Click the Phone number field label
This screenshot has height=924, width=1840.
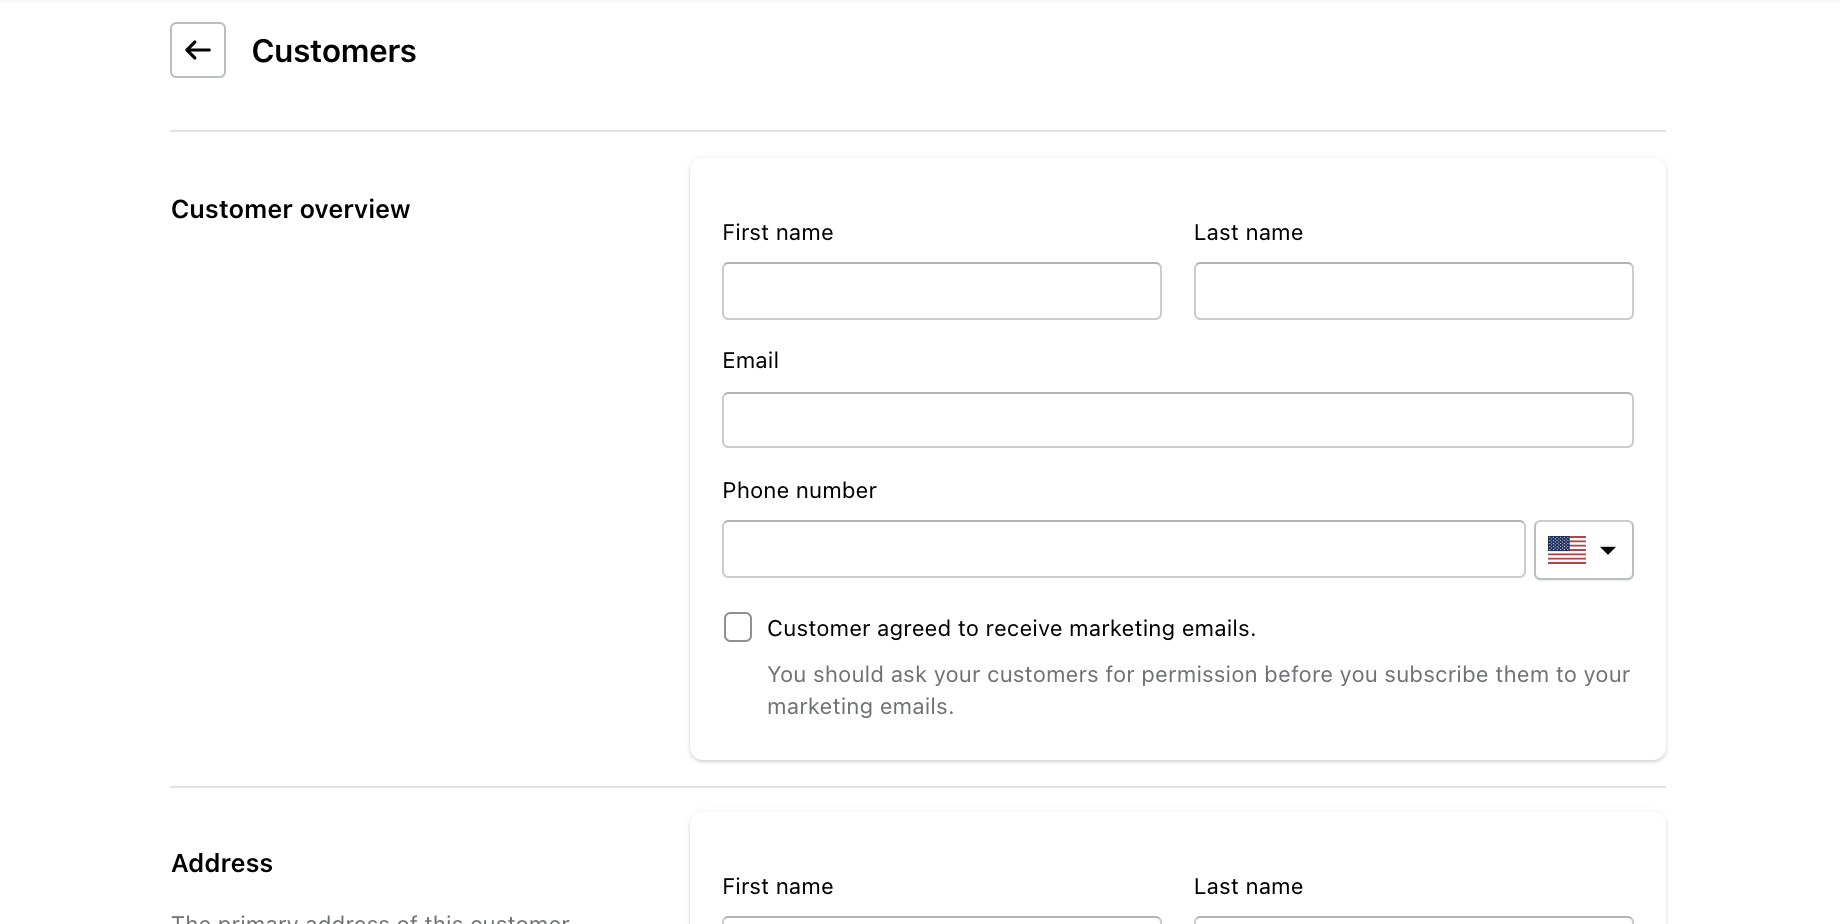799,490
